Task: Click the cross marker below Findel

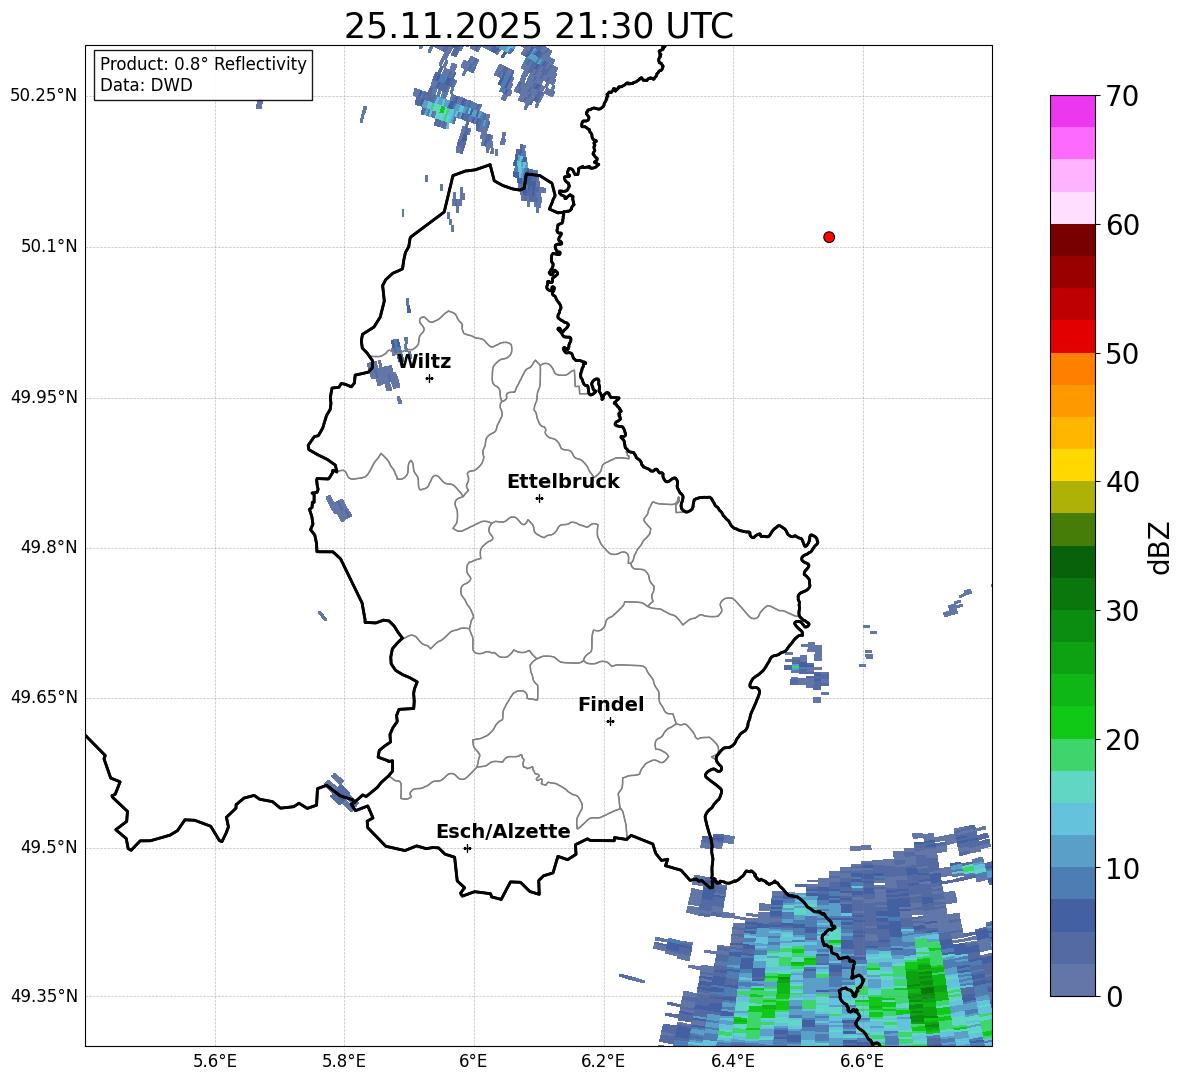Action: [x=610, y=722]
